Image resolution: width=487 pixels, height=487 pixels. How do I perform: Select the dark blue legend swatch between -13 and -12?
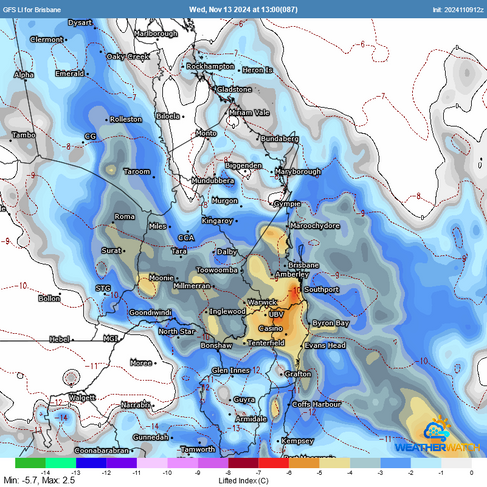tap(91, 463)
